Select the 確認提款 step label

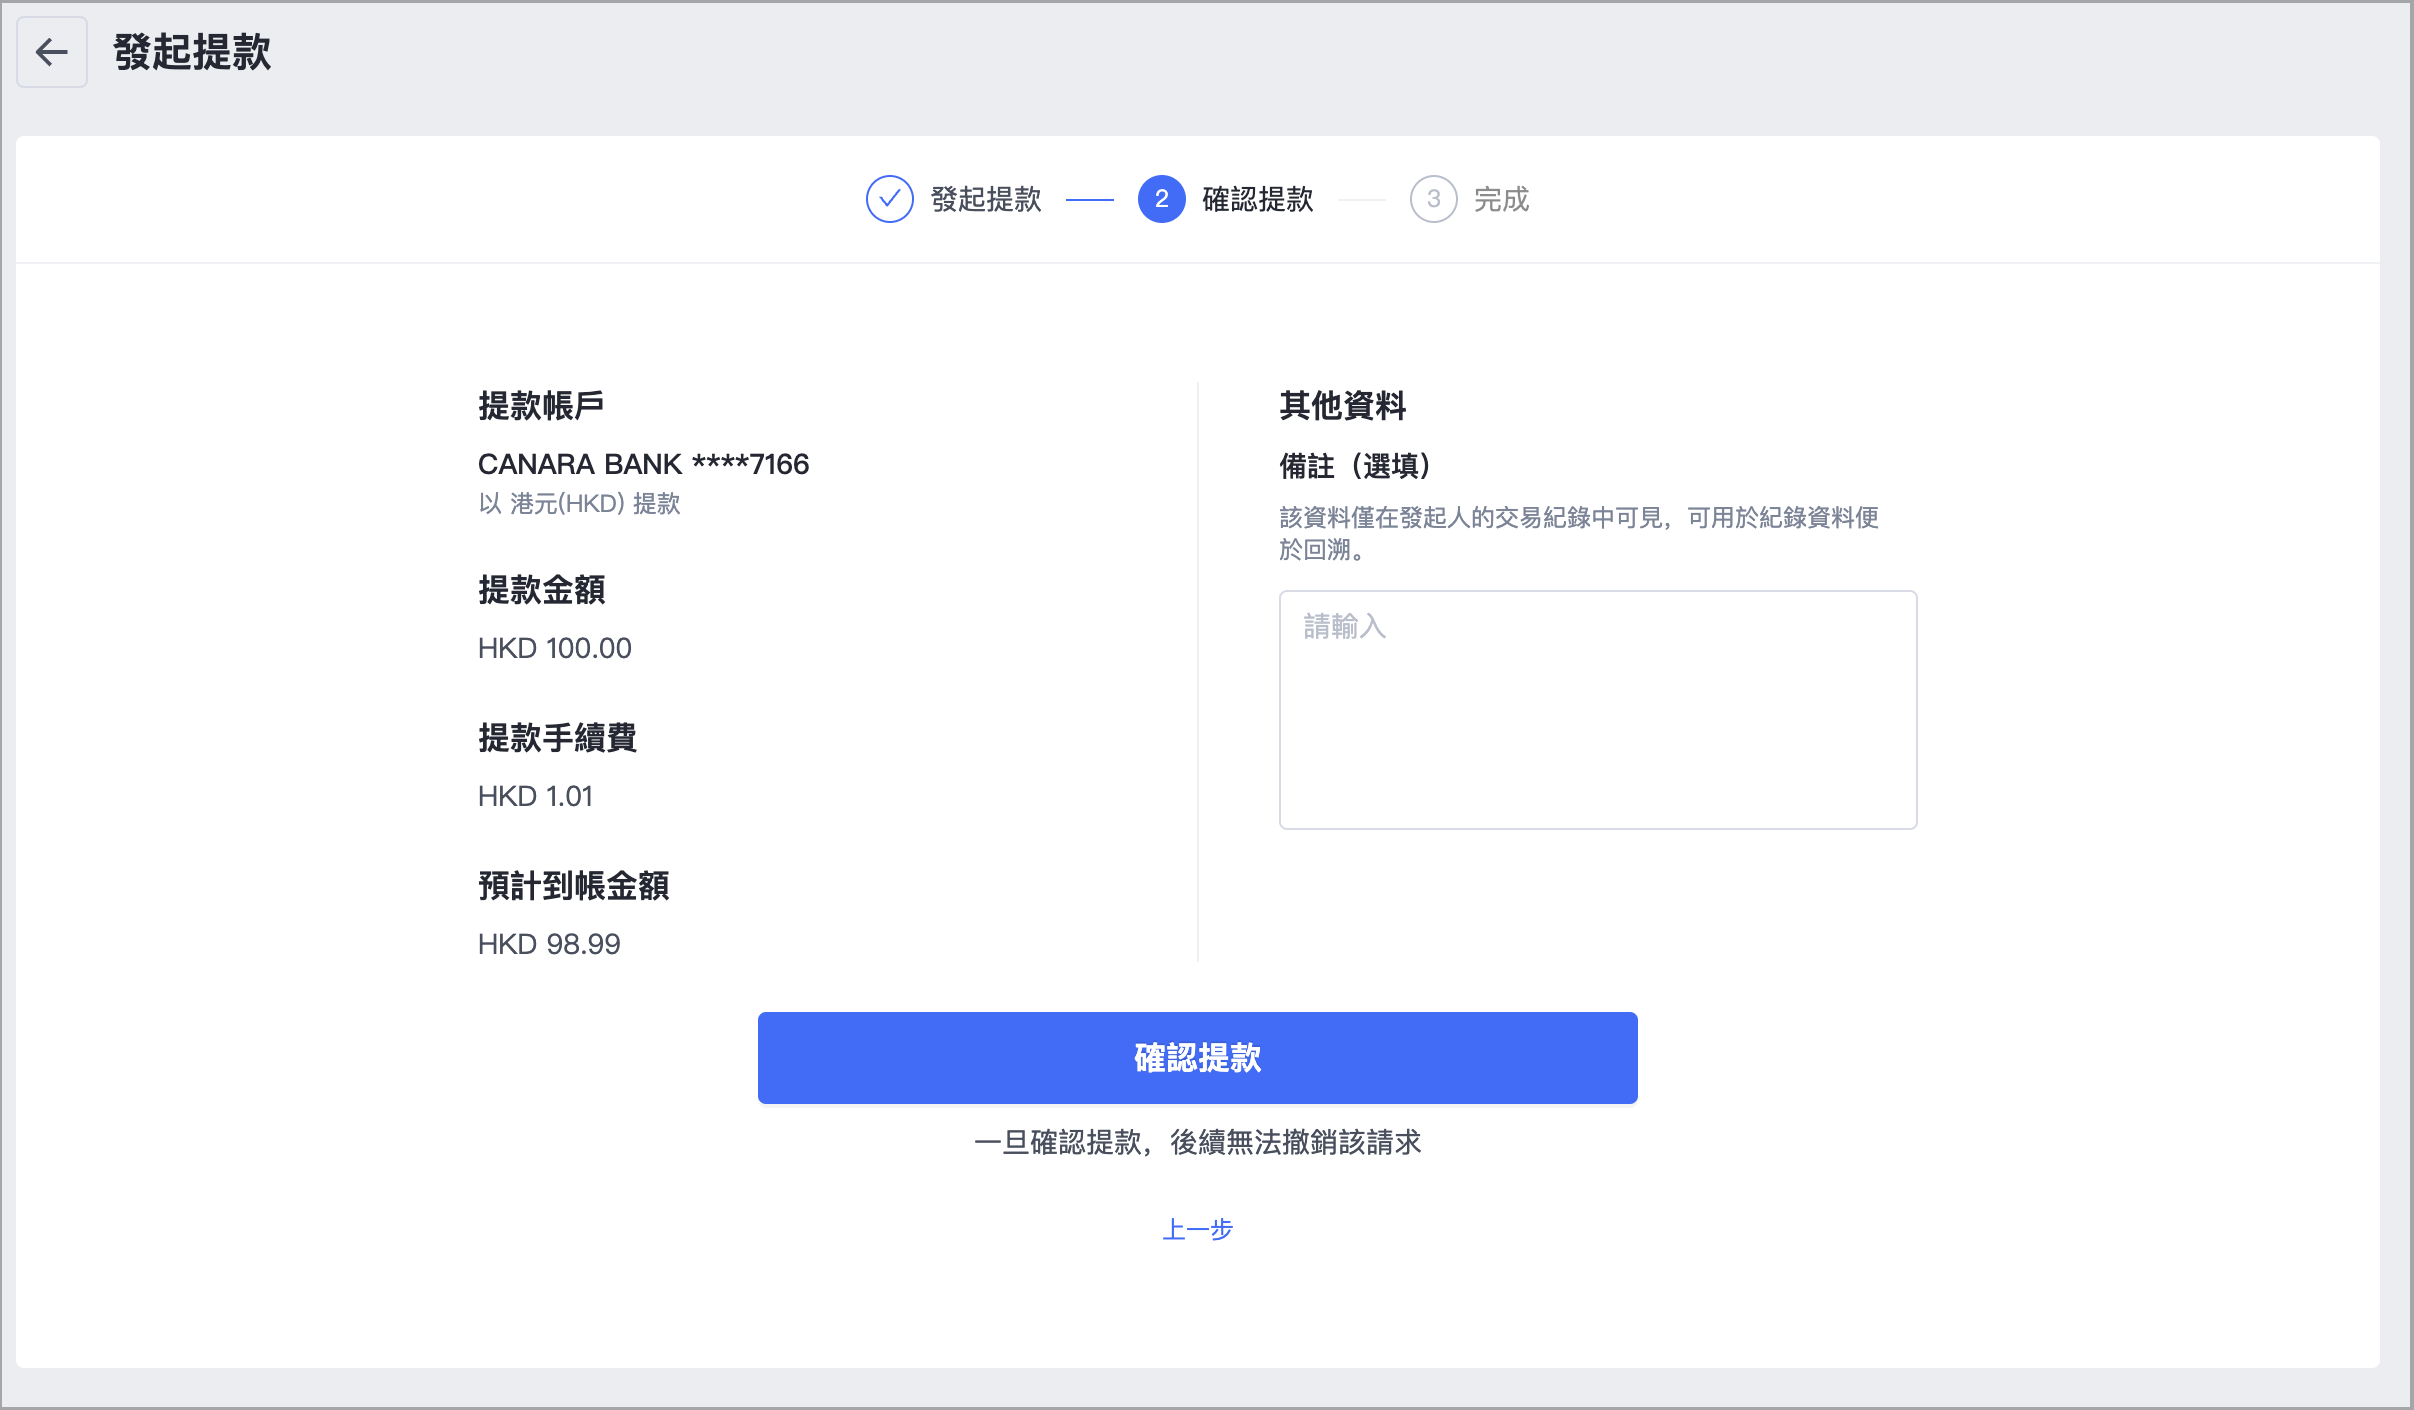(1258, 199)
